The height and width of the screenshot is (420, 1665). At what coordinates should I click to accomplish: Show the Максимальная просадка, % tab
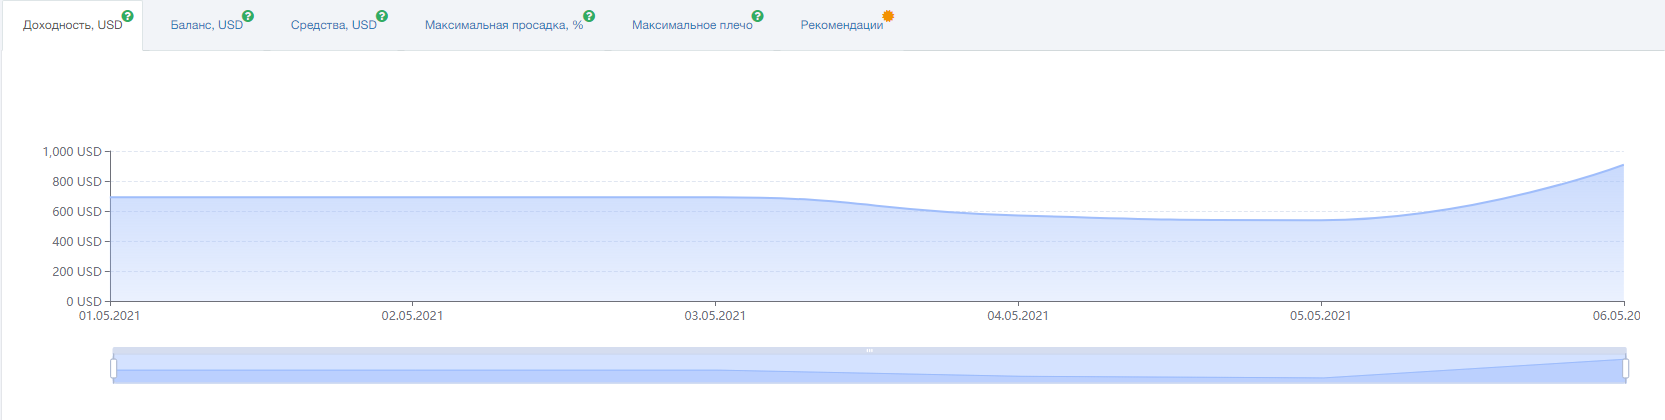pyautogui.click(x=503, y=25)
